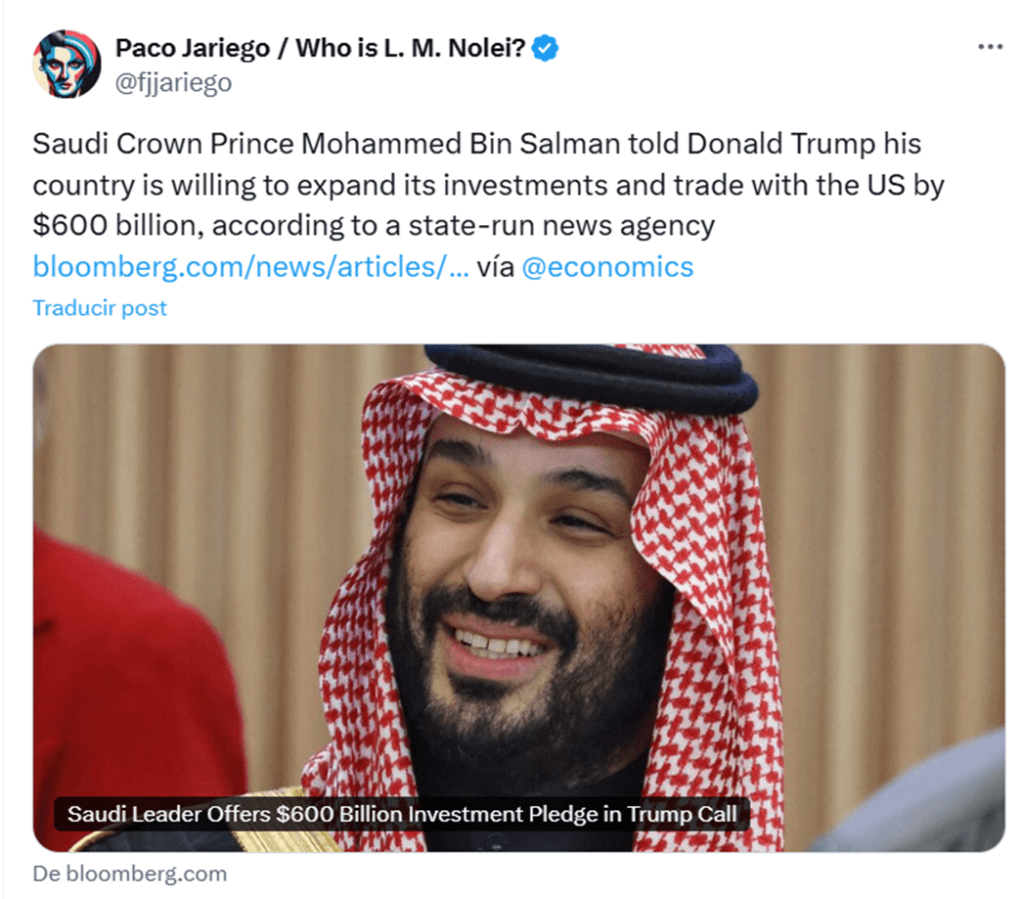This screenshot has height=899, width=1023.
Task: Open Paco Jariego's profile avatar
Action: click(67, 64)
